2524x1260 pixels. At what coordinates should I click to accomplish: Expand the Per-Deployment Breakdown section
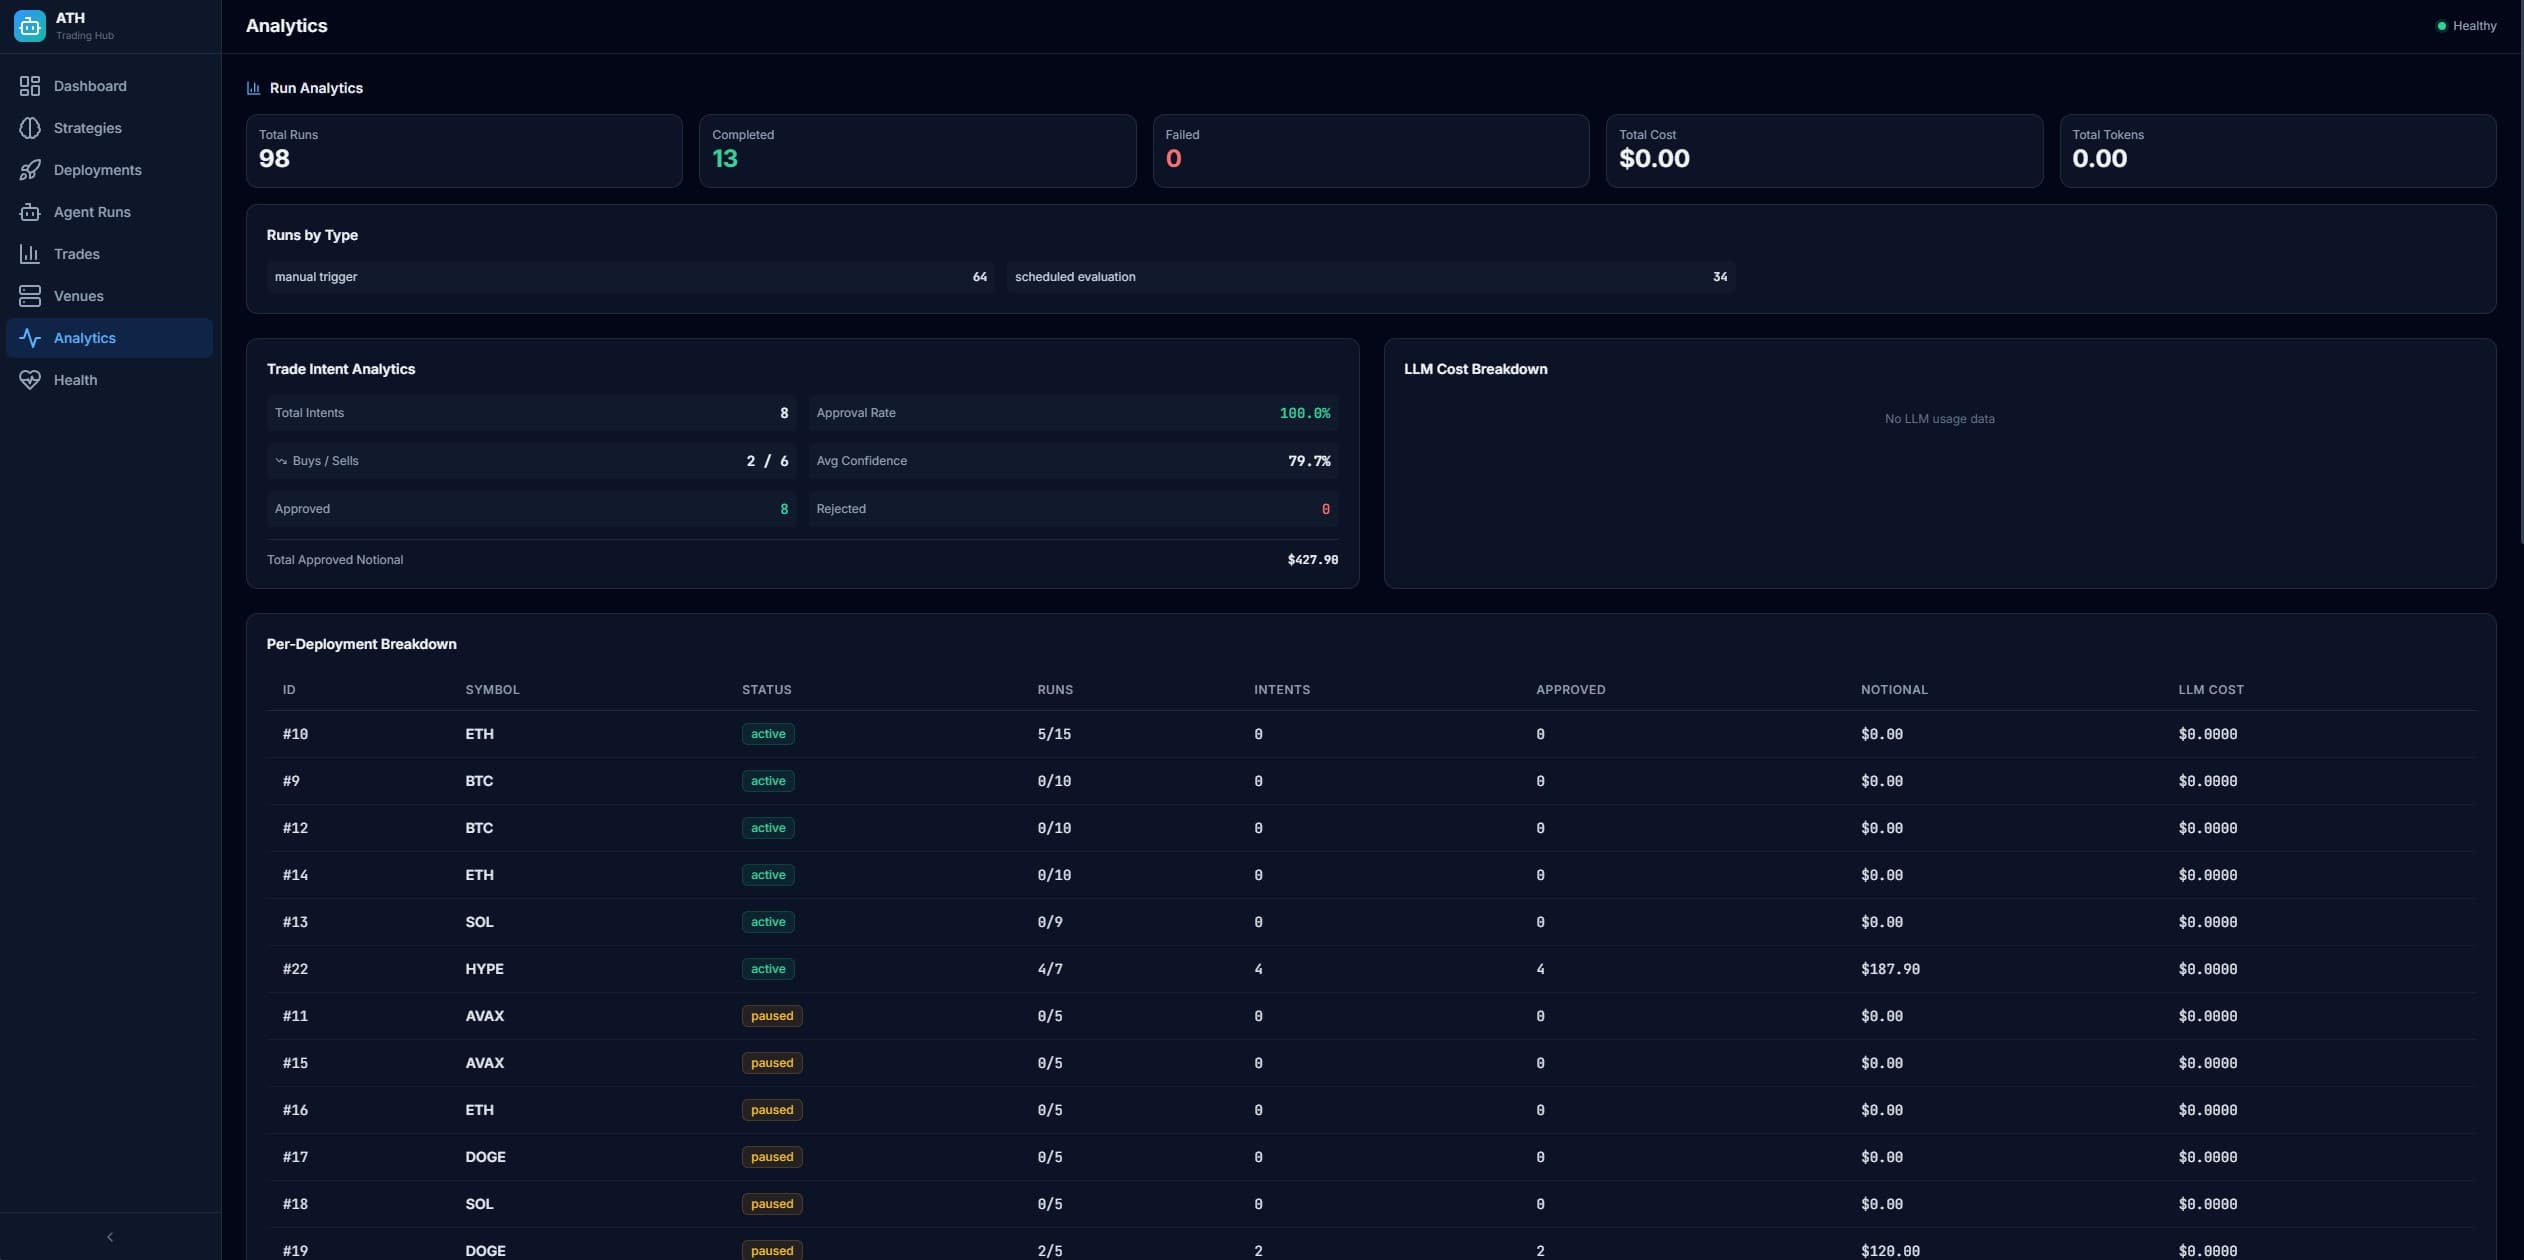coord(361,644)
